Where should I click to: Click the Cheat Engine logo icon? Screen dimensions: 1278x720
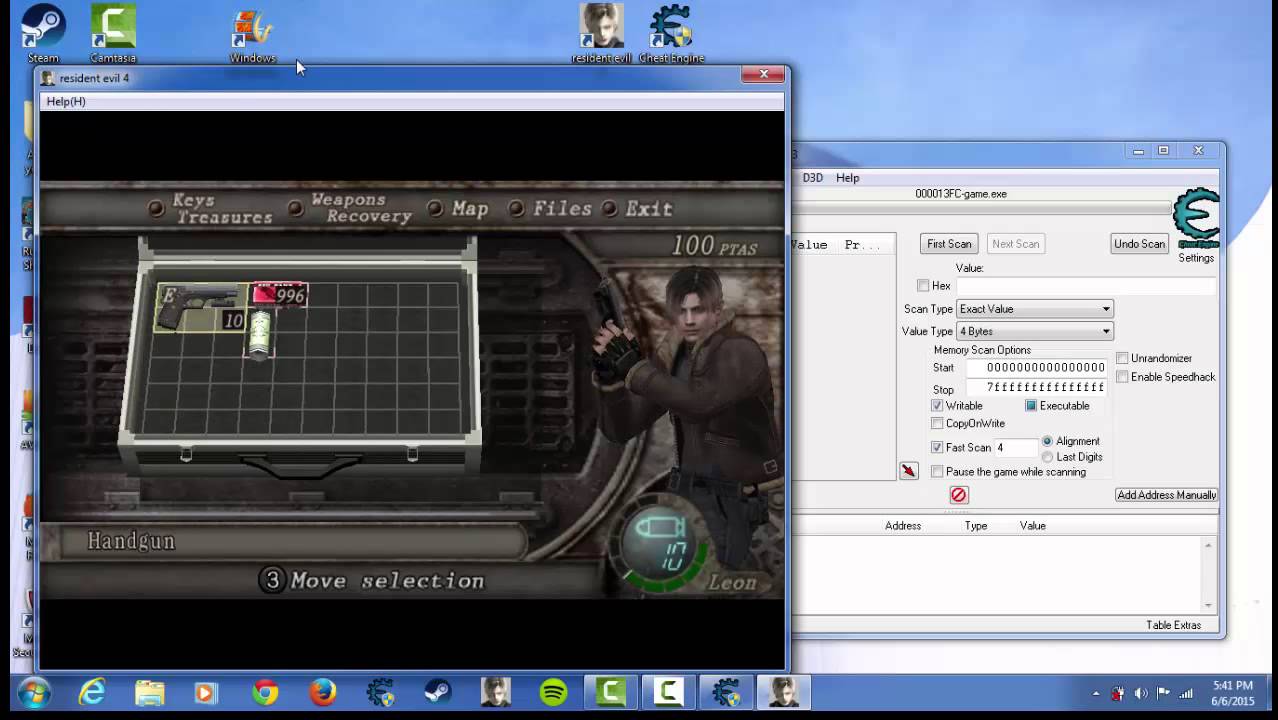click(x=1196, y=219)
